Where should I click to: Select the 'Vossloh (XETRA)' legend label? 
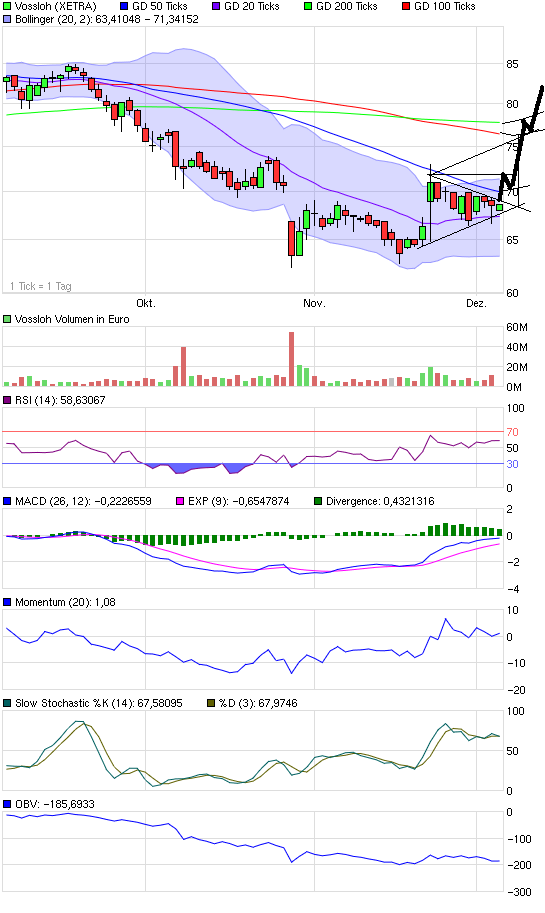coord(55,6)
